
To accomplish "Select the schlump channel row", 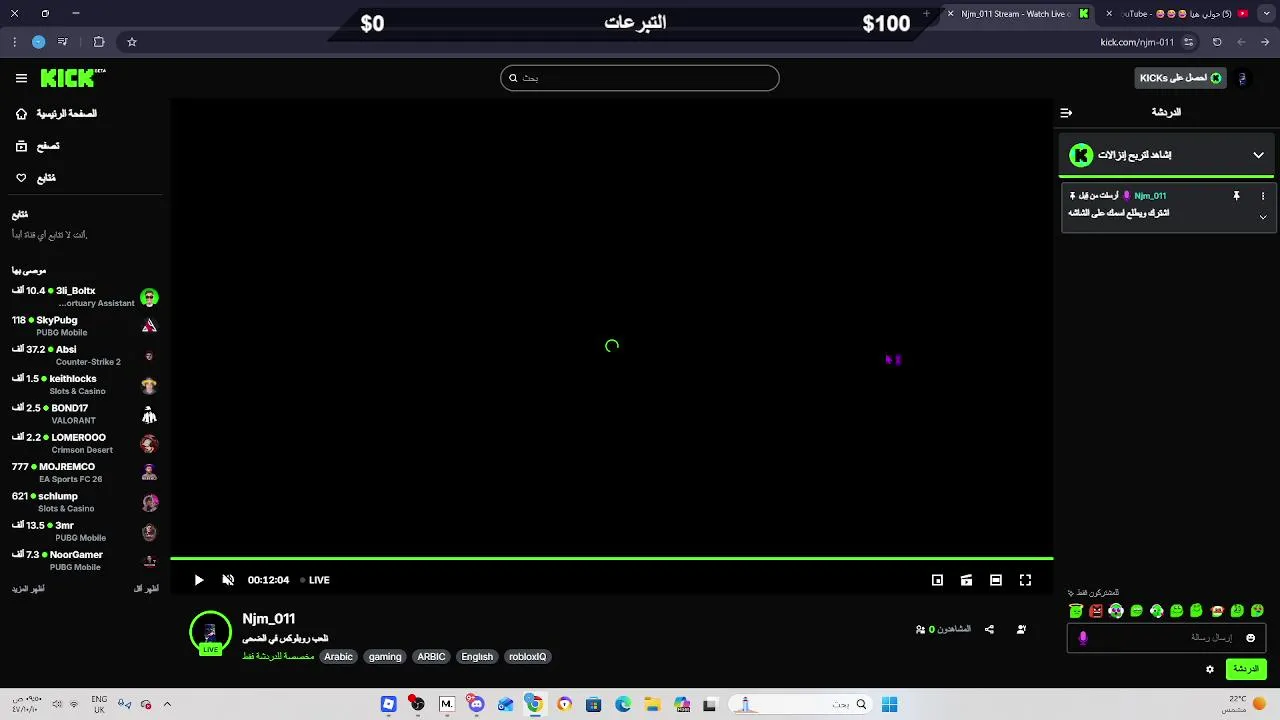I will pyautogui.click(x=85, y=502).
